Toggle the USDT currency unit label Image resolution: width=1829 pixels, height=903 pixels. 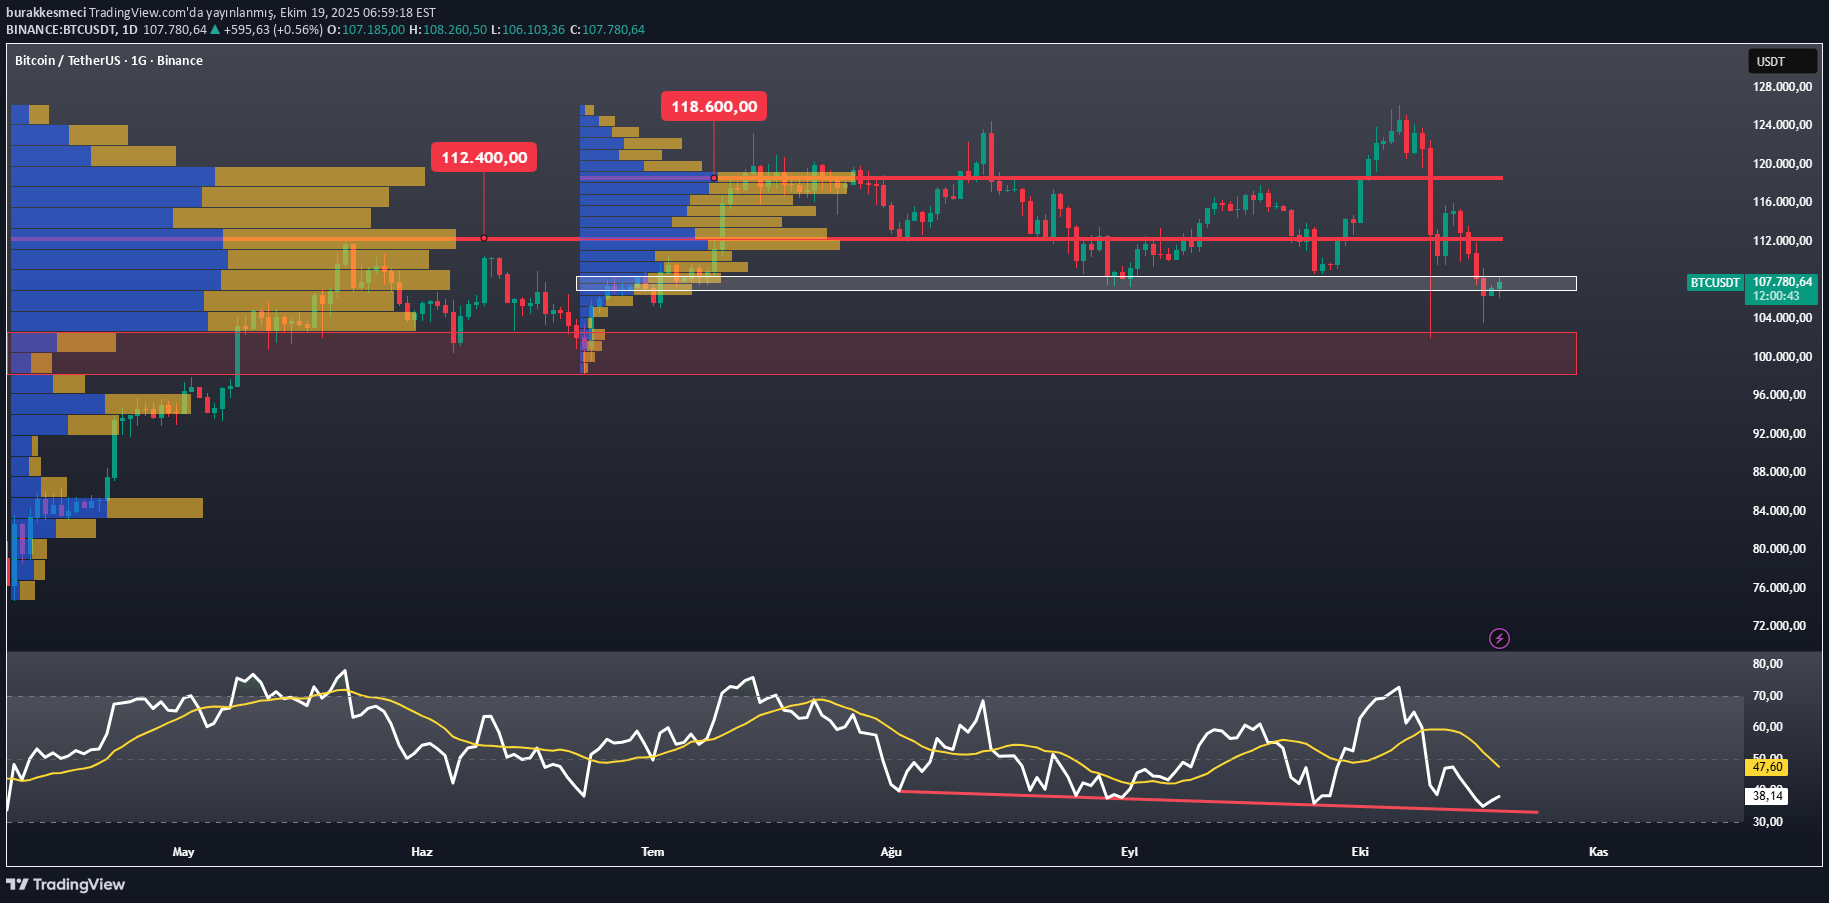(x=1782, y=61)
